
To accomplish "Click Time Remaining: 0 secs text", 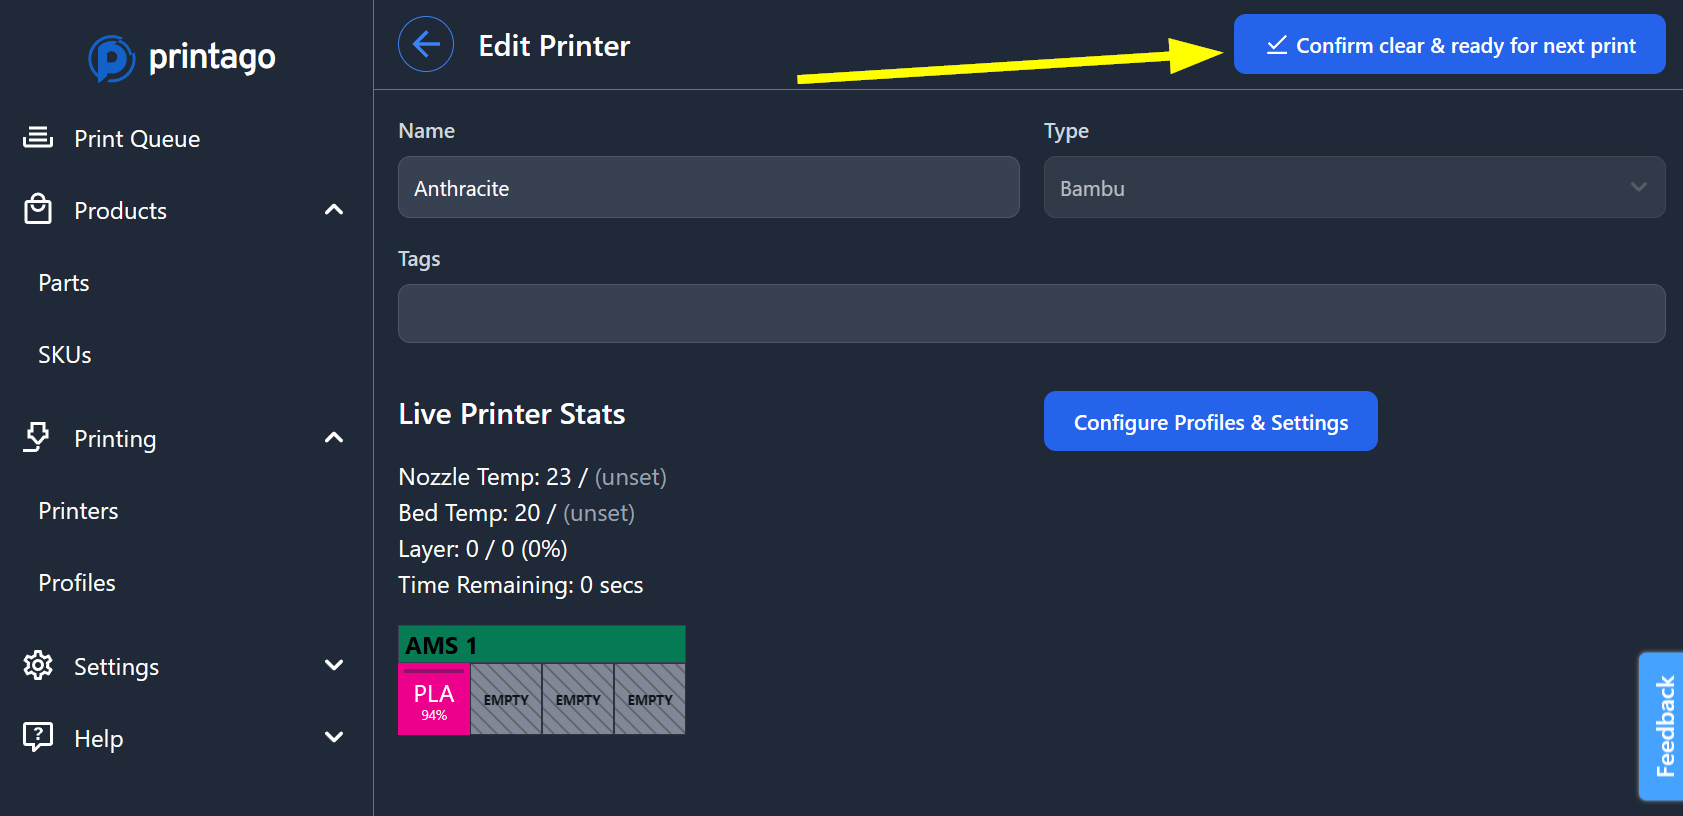I will point(520,585).
